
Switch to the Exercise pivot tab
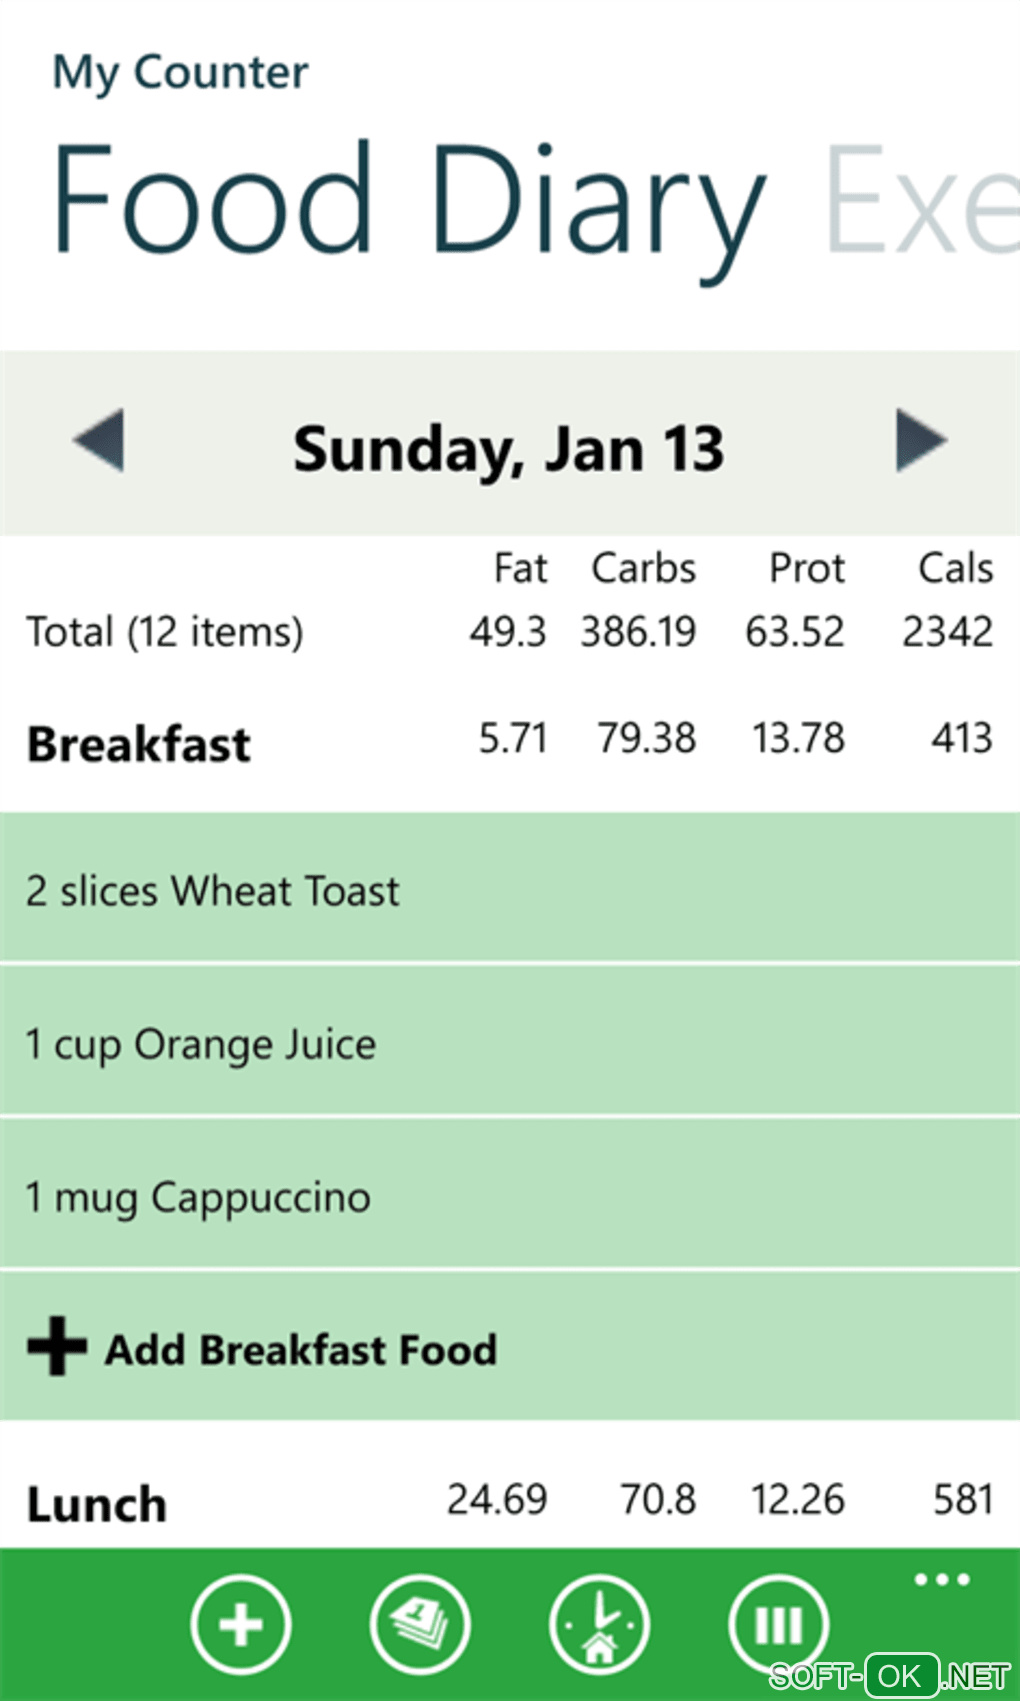(920, 200)
